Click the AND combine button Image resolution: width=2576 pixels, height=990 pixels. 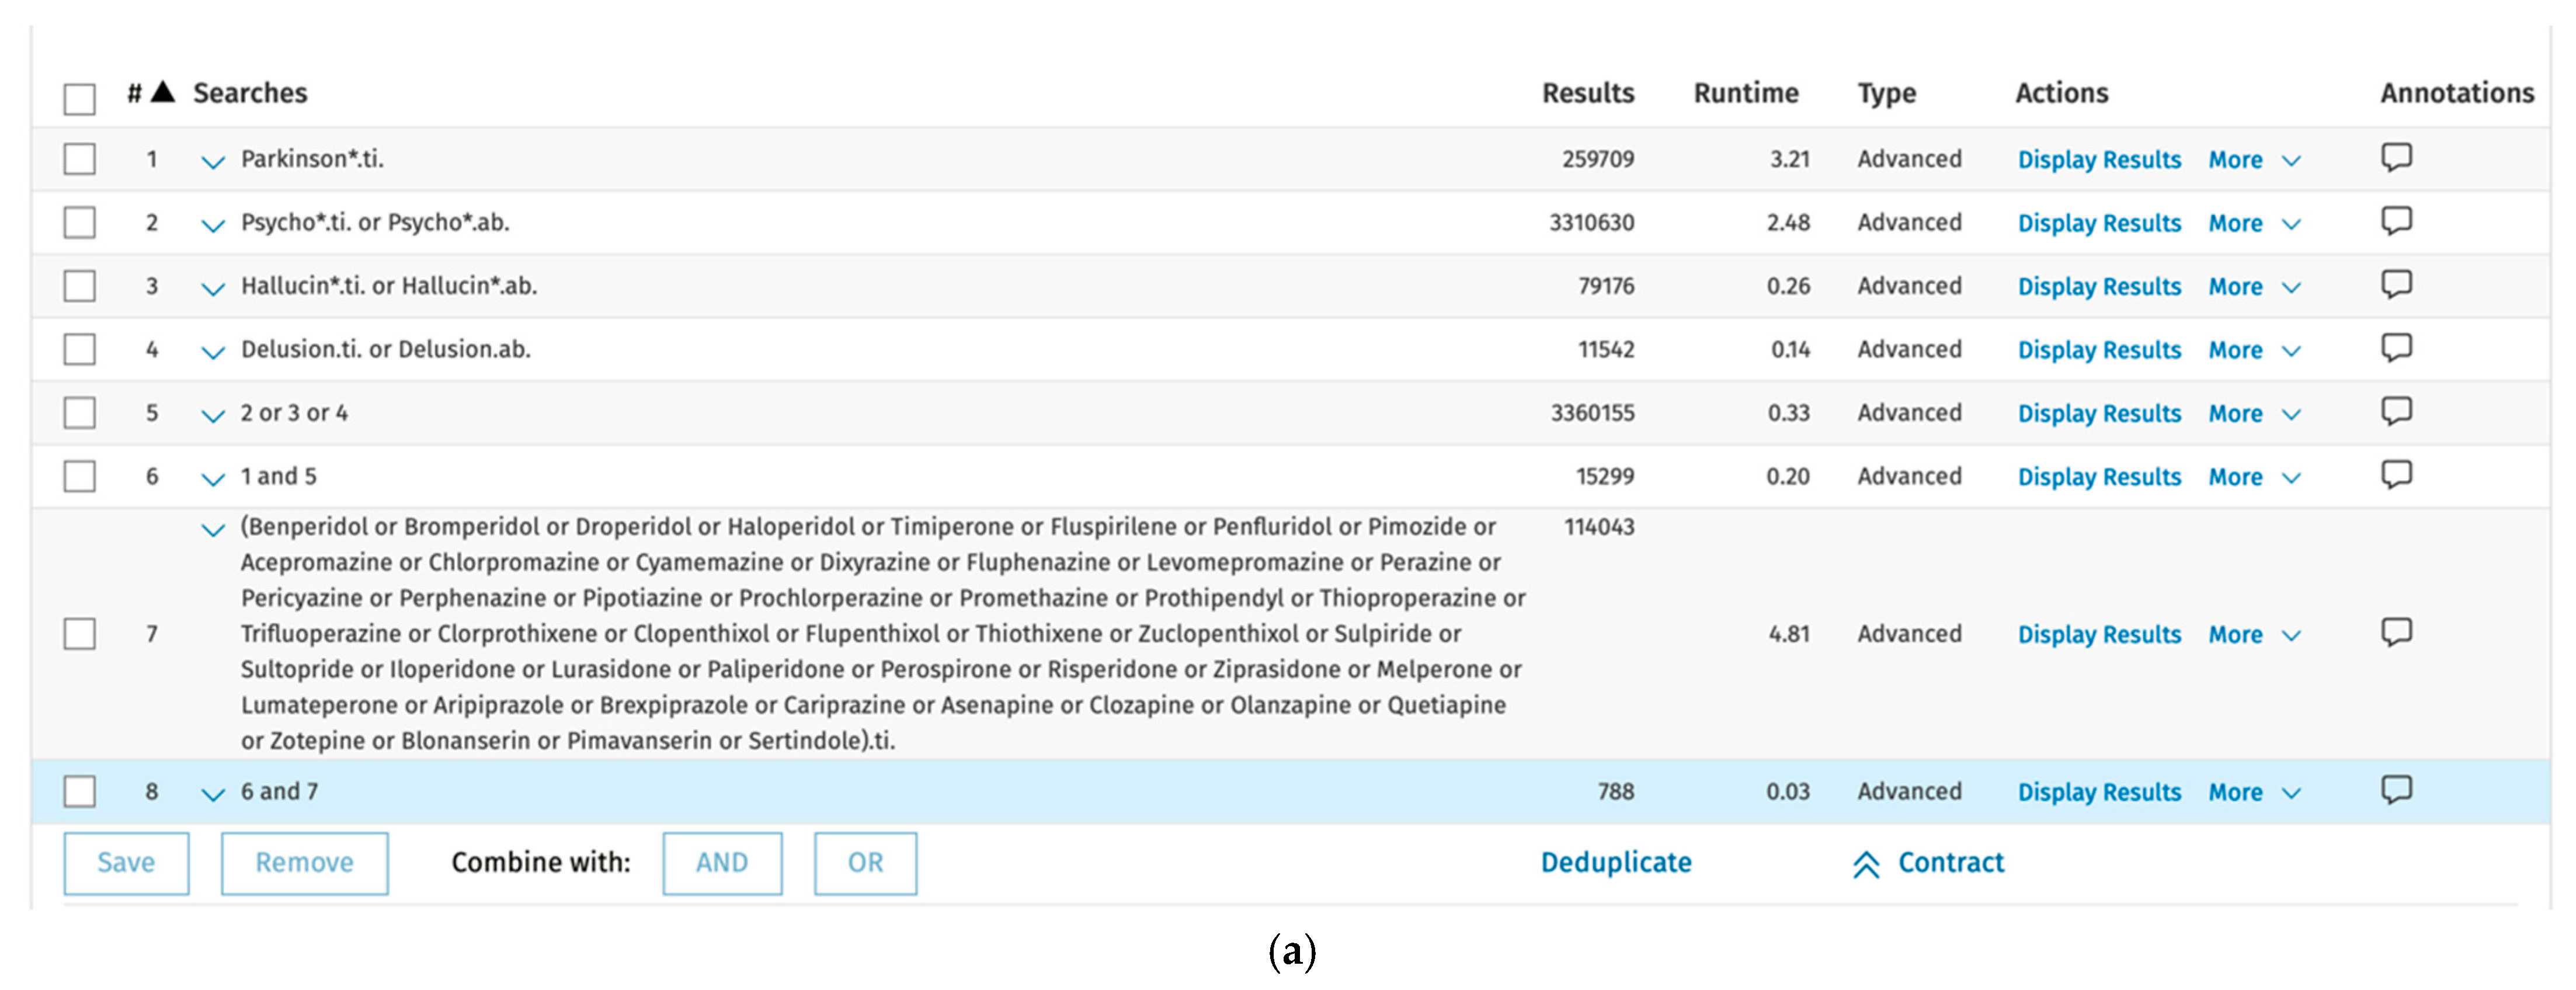(722, 863)
